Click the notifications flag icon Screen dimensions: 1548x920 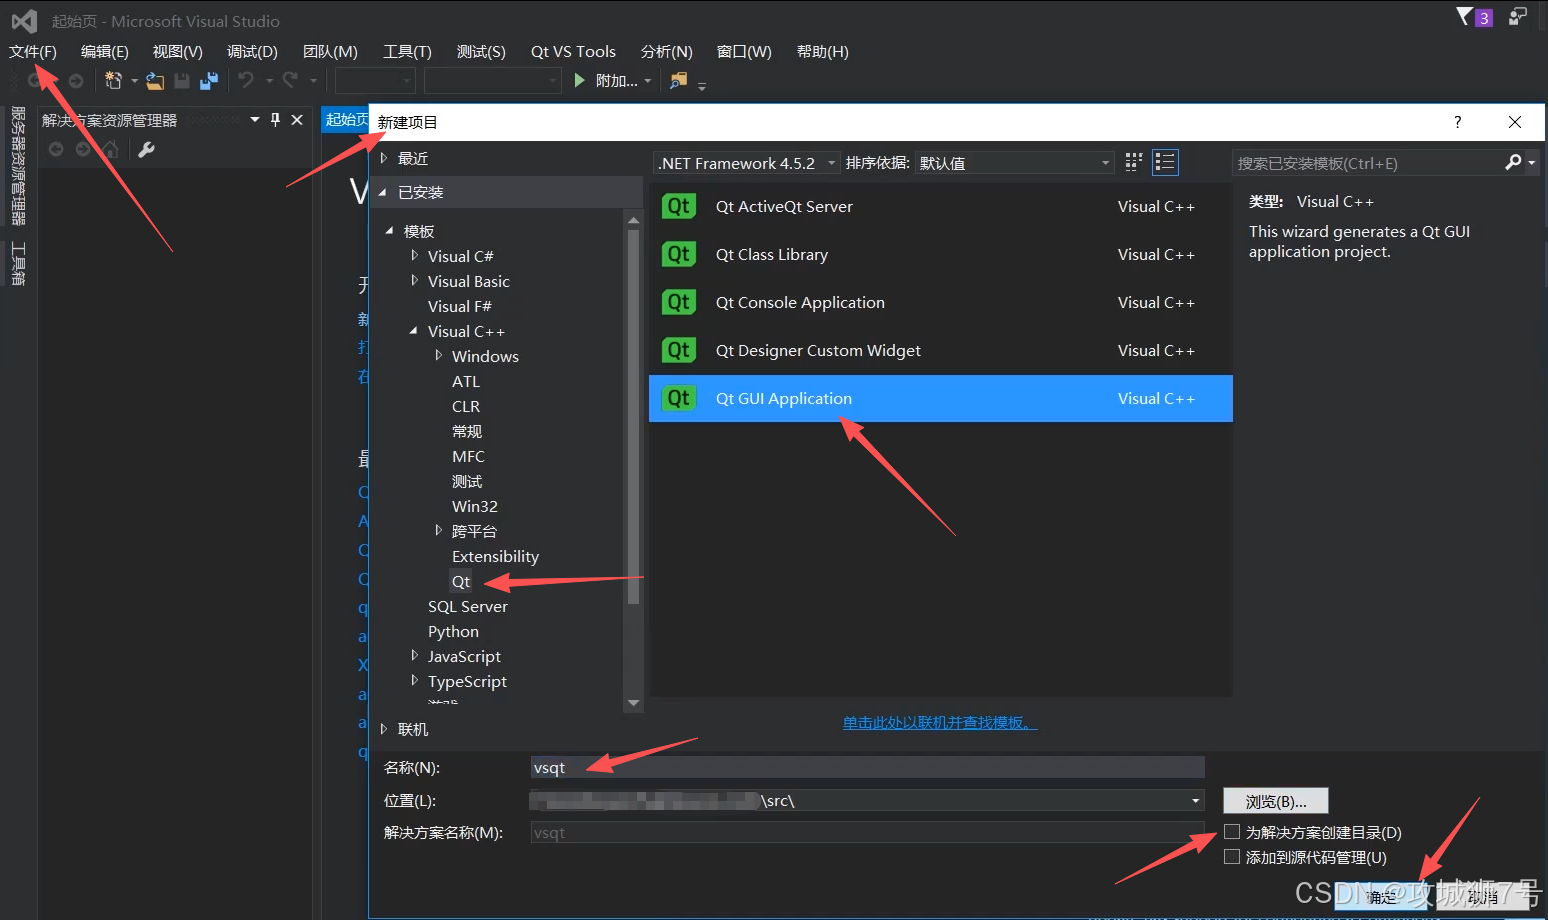tap(1464, 16)
